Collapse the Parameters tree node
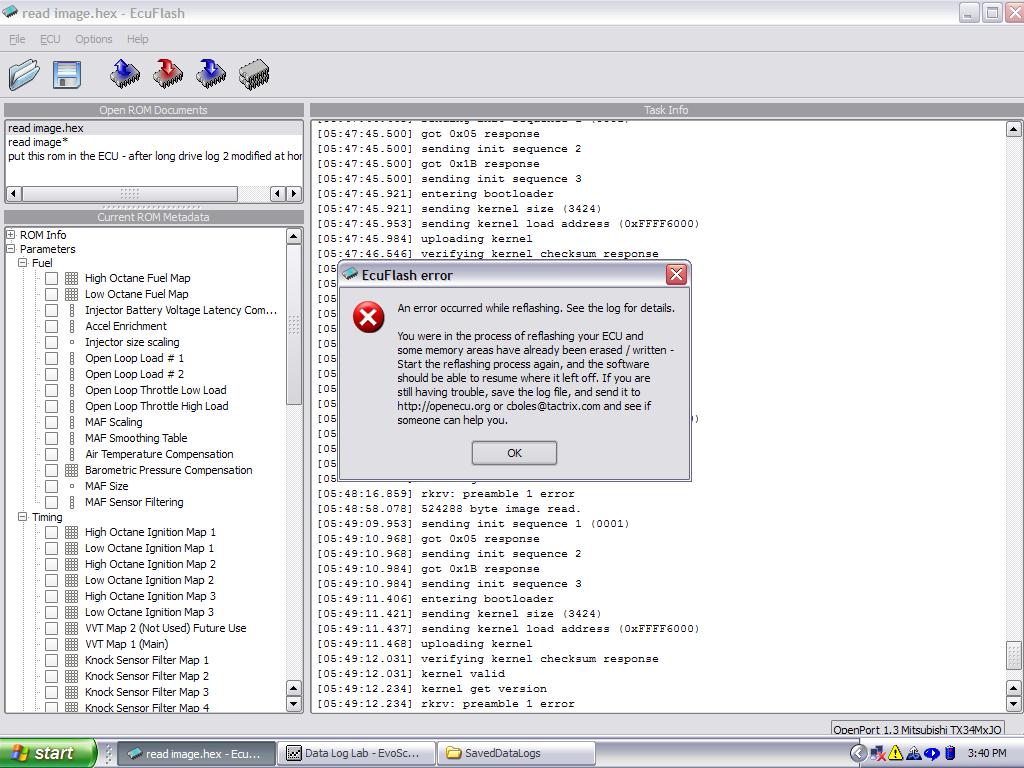This screenshot has height=768, width=1024. click(10, 249)
